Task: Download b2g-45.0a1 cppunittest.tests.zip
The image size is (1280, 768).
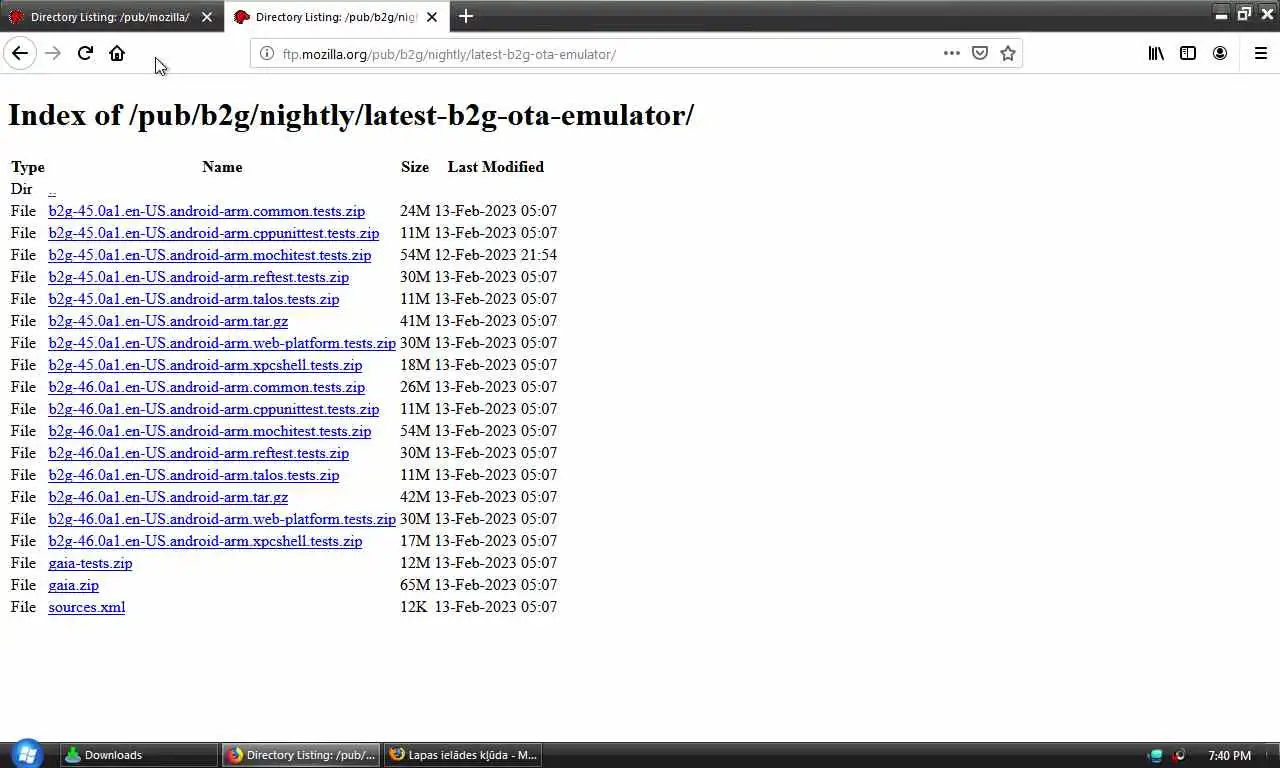Action: 213,233
